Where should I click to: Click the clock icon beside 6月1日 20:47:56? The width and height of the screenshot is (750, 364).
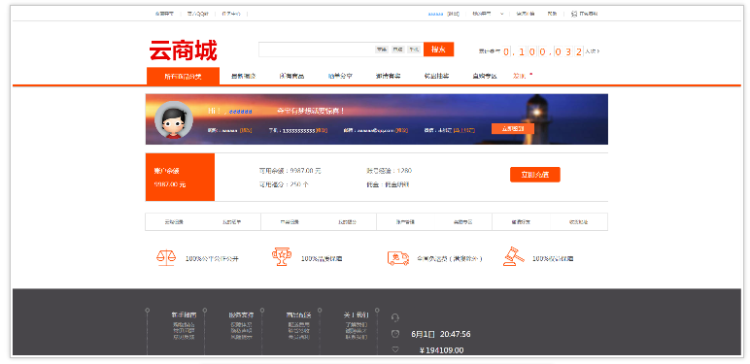pyautogui.click(x=395, y=334)
